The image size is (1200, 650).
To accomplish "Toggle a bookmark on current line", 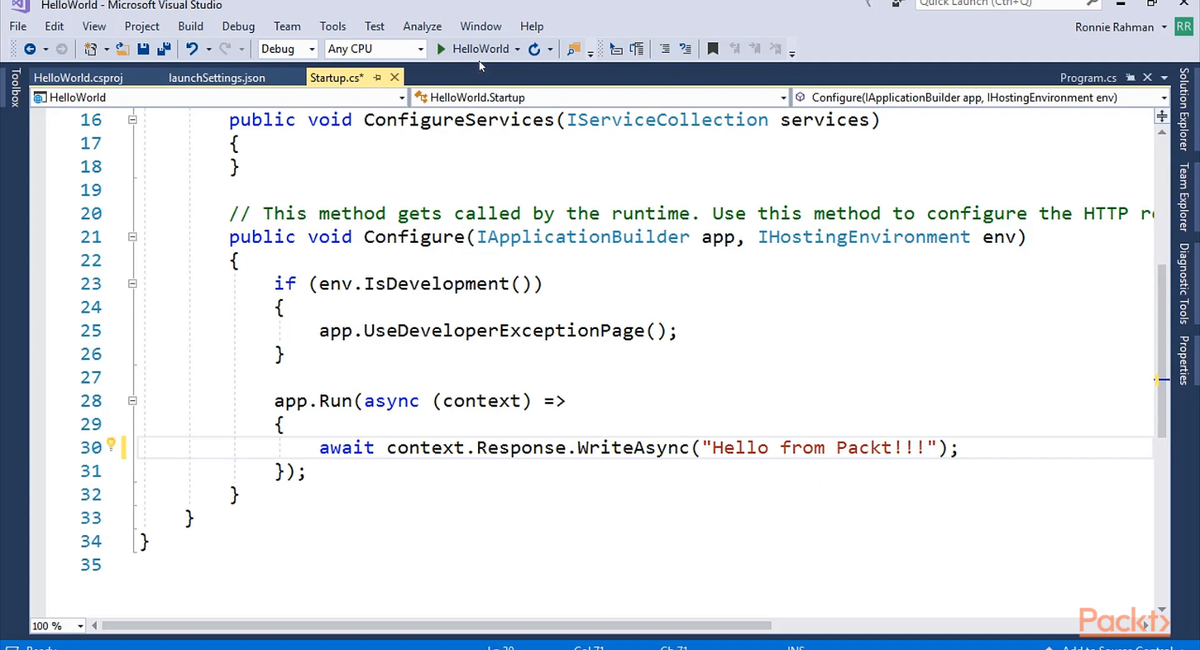I will (x=713, y=49).
